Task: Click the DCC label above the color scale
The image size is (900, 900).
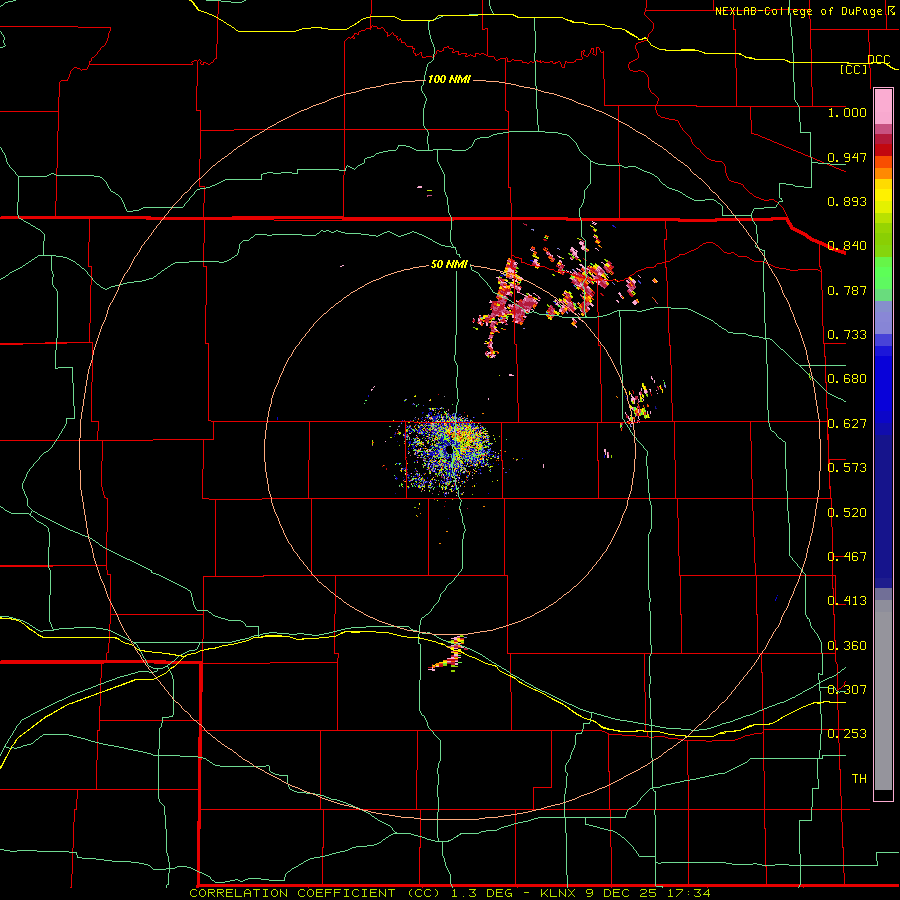Action: click(x=879, y=59)
